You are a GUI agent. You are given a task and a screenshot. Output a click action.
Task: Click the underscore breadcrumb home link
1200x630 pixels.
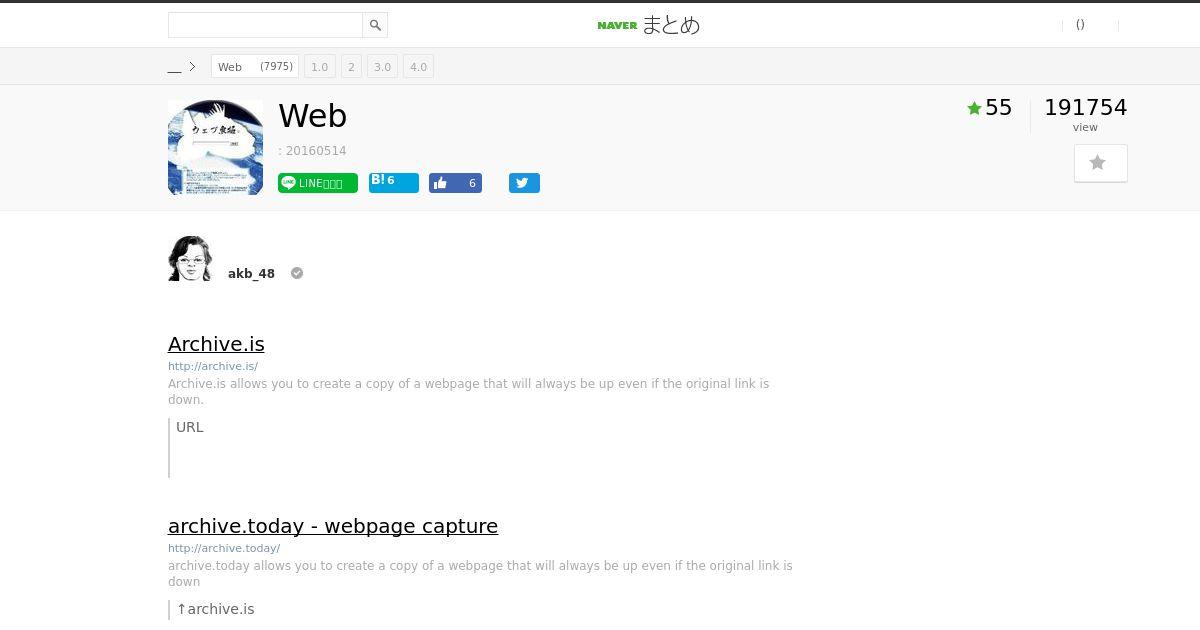(174, 67)
